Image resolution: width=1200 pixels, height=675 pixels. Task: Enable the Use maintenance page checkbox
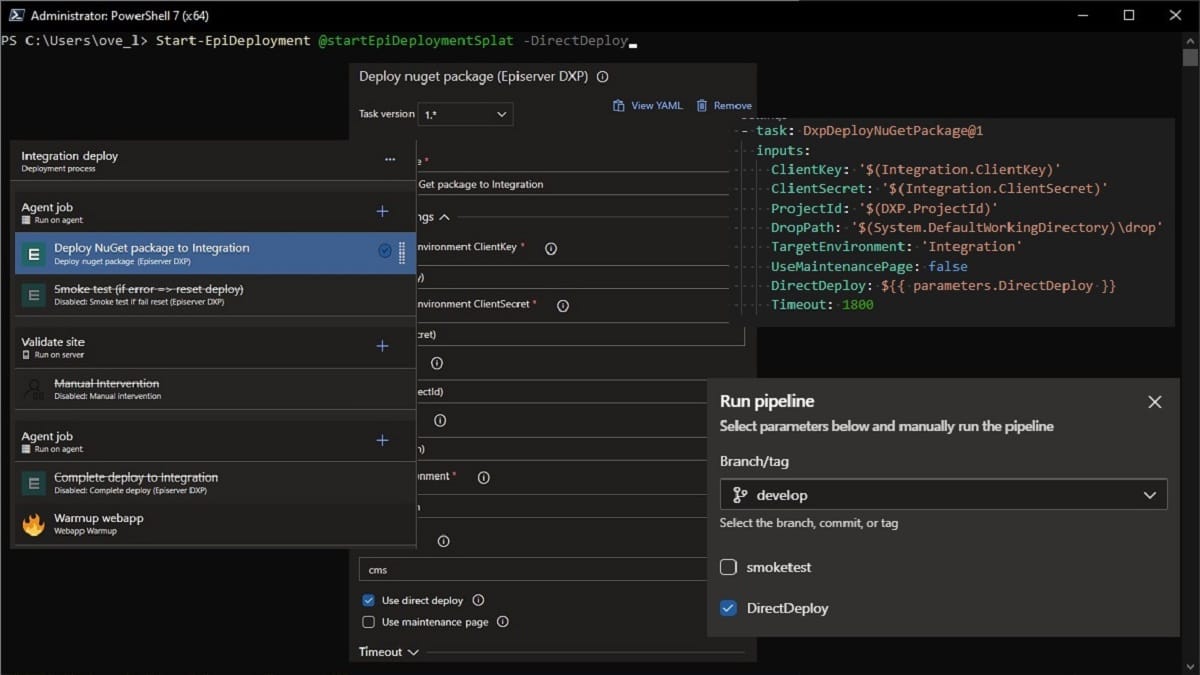pyautogui.click(x=368, y=622)
